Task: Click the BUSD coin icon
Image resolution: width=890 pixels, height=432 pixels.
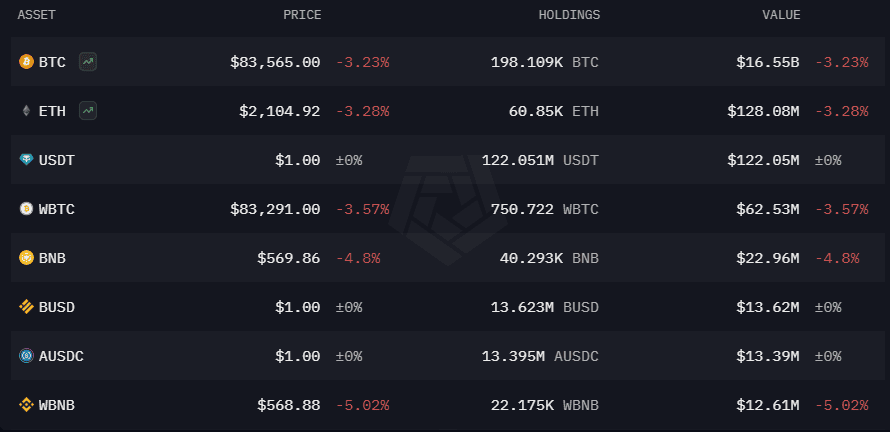Action: pos(26,307)
